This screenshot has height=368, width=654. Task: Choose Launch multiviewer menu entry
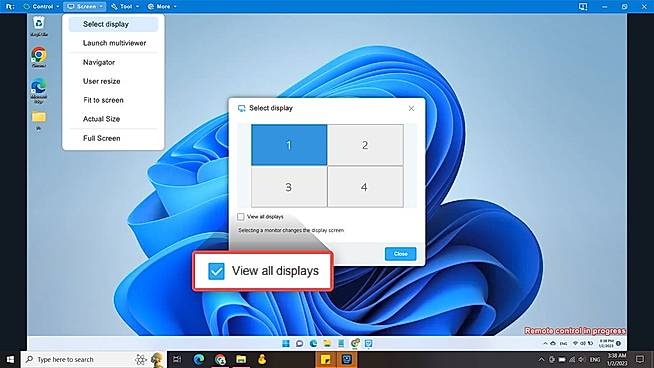pyautogui.click(x=113, y=43)
